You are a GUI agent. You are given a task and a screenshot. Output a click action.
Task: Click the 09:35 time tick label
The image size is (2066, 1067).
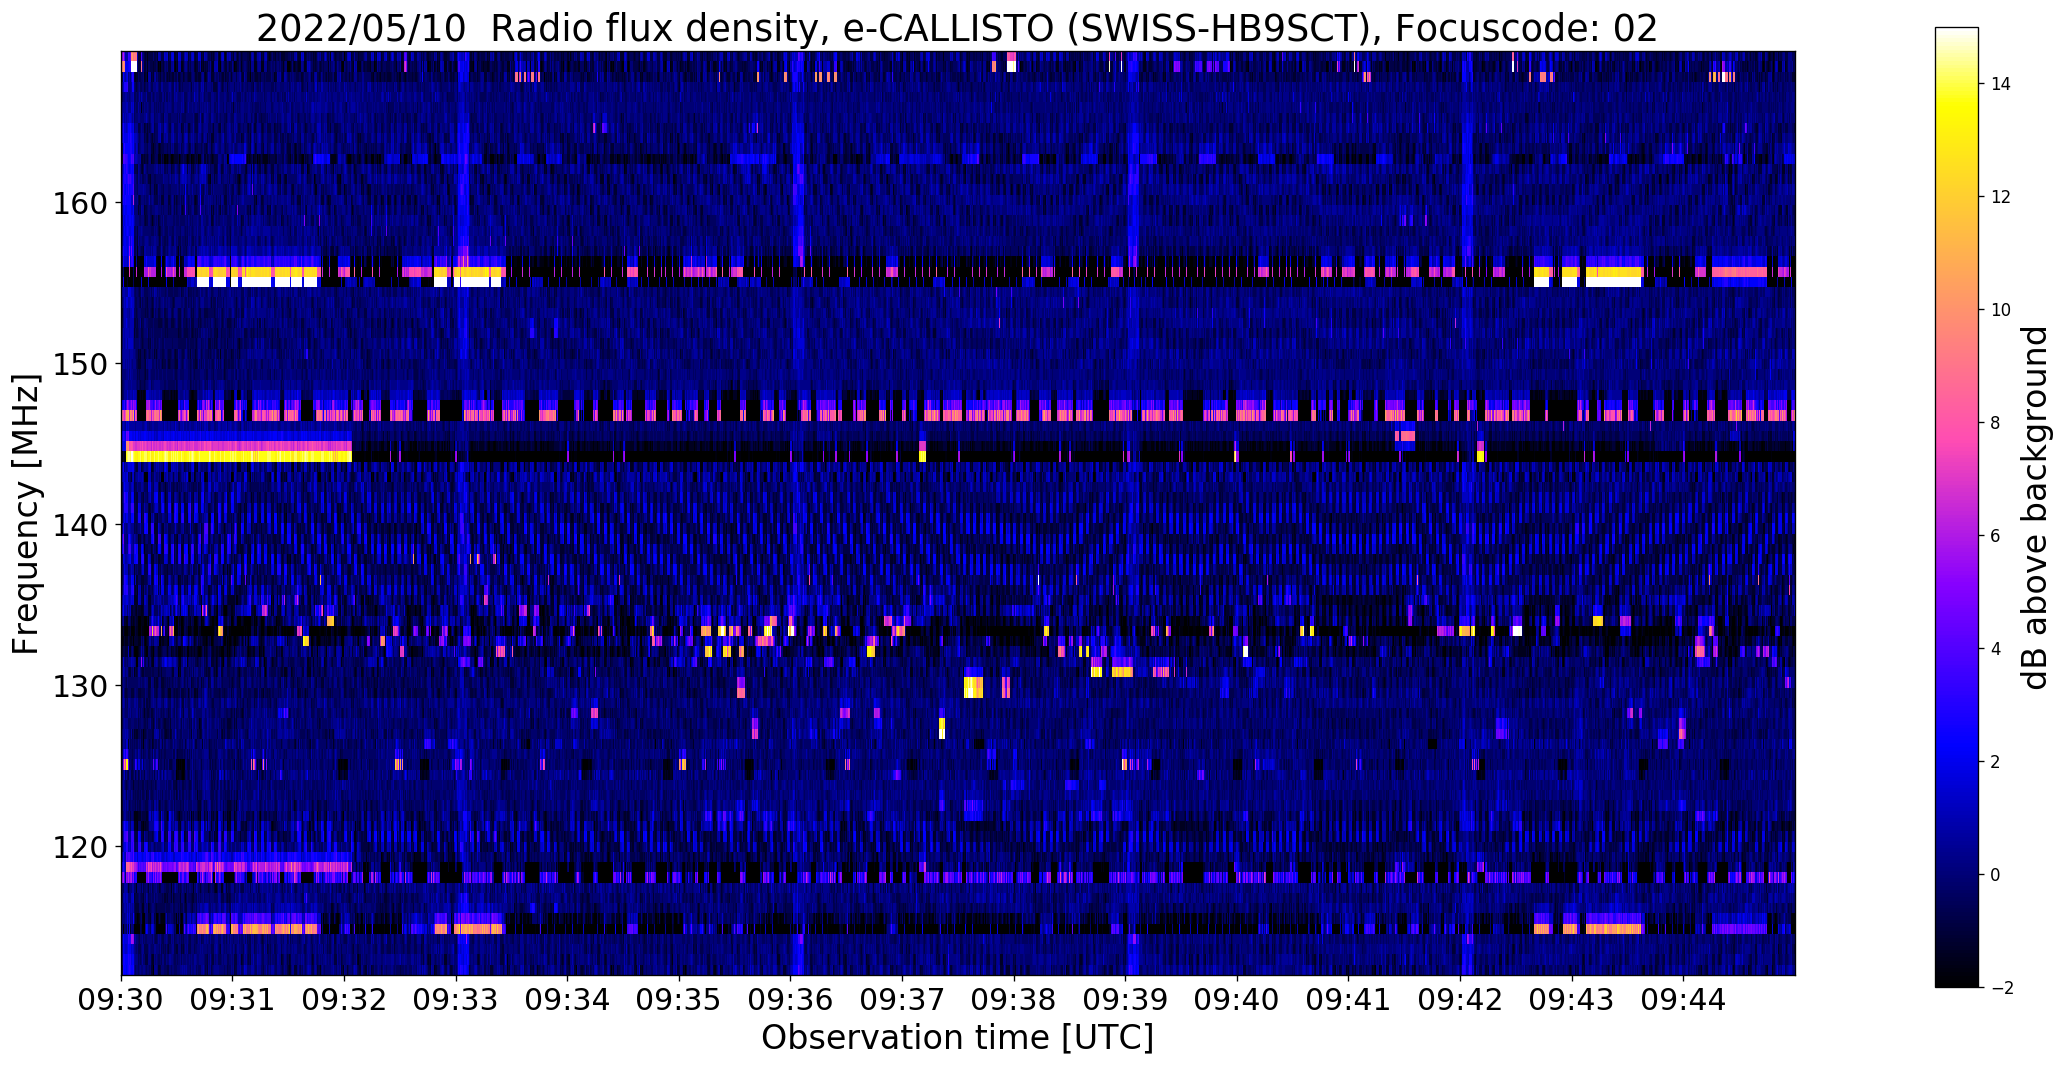[x=679, y=1000]
